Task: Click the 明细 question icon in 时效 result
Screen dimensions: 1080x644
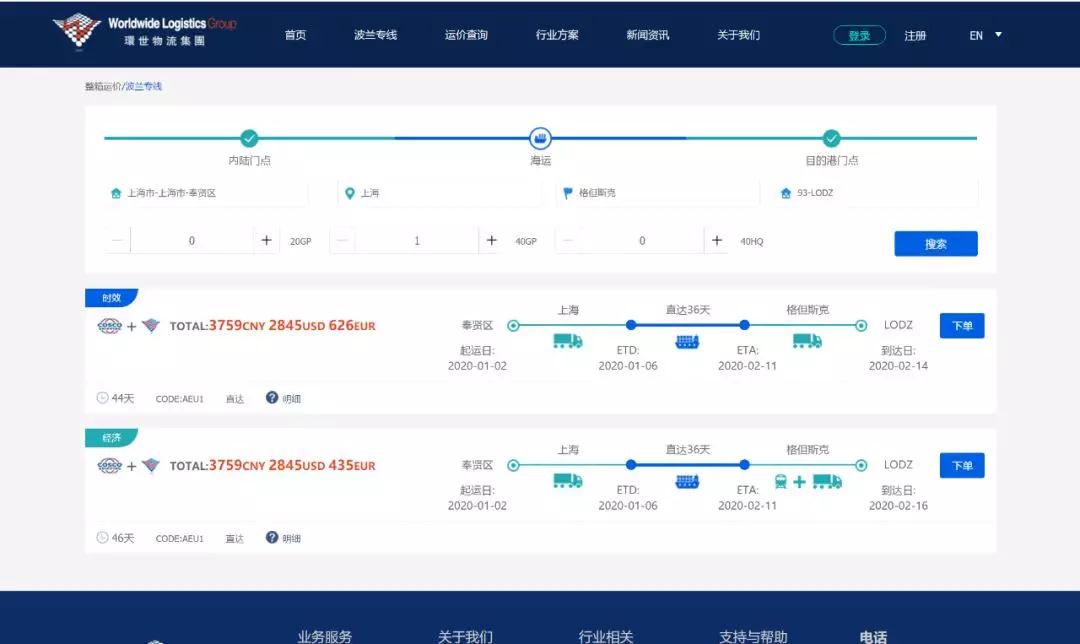Action: click(272, 398)
